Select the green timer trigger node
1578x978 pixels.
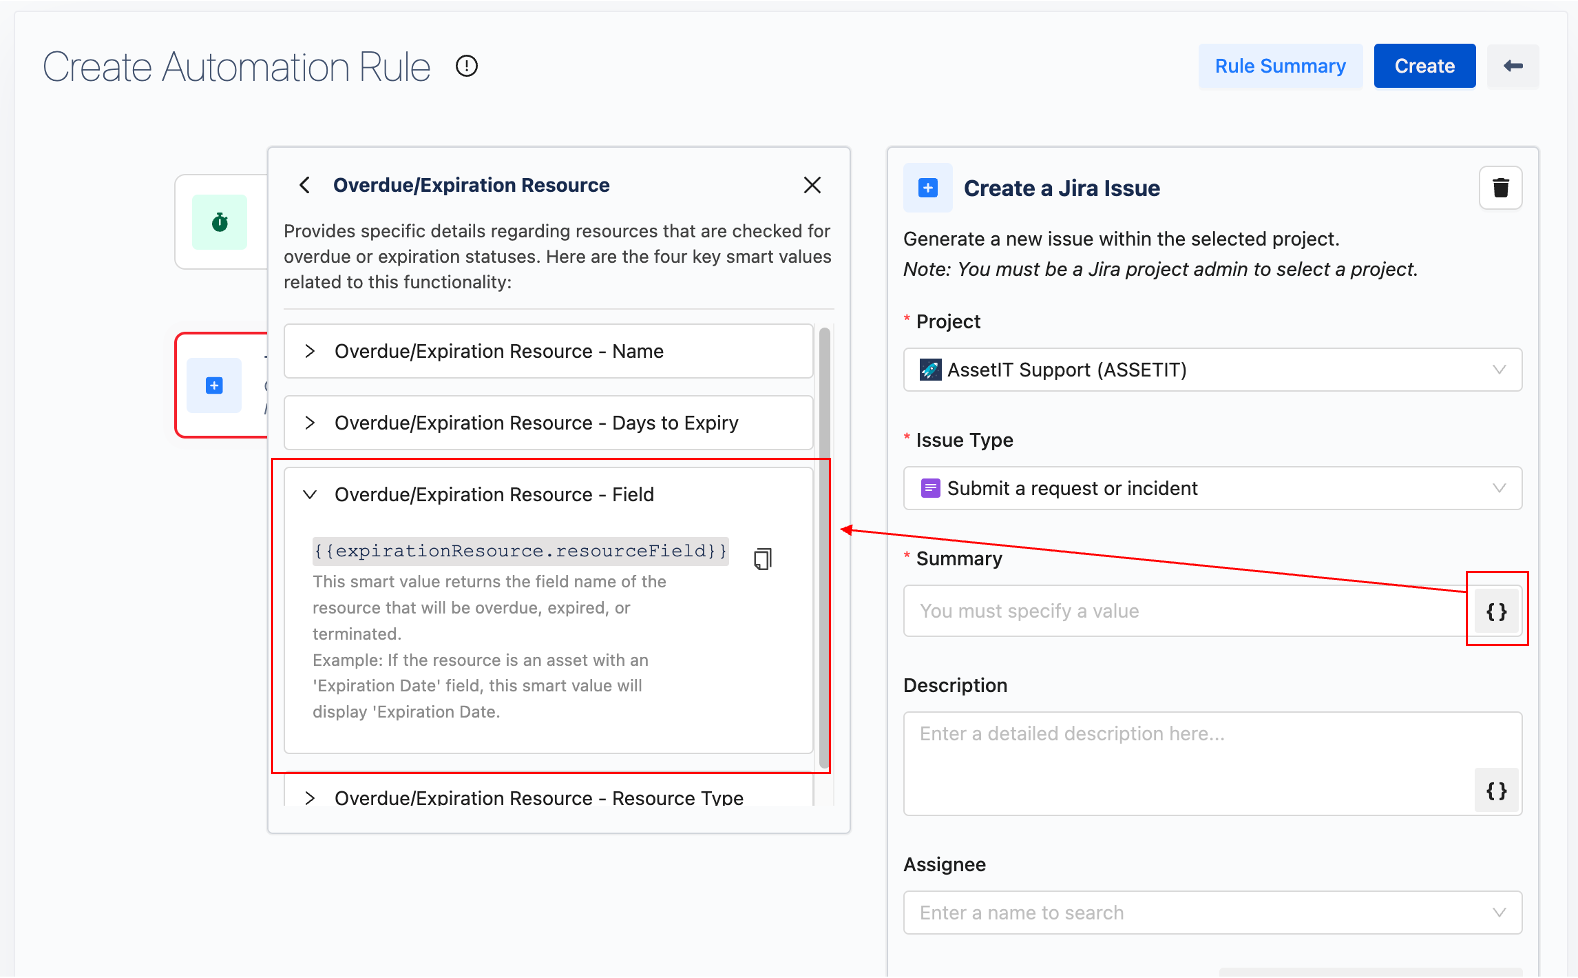220,222
